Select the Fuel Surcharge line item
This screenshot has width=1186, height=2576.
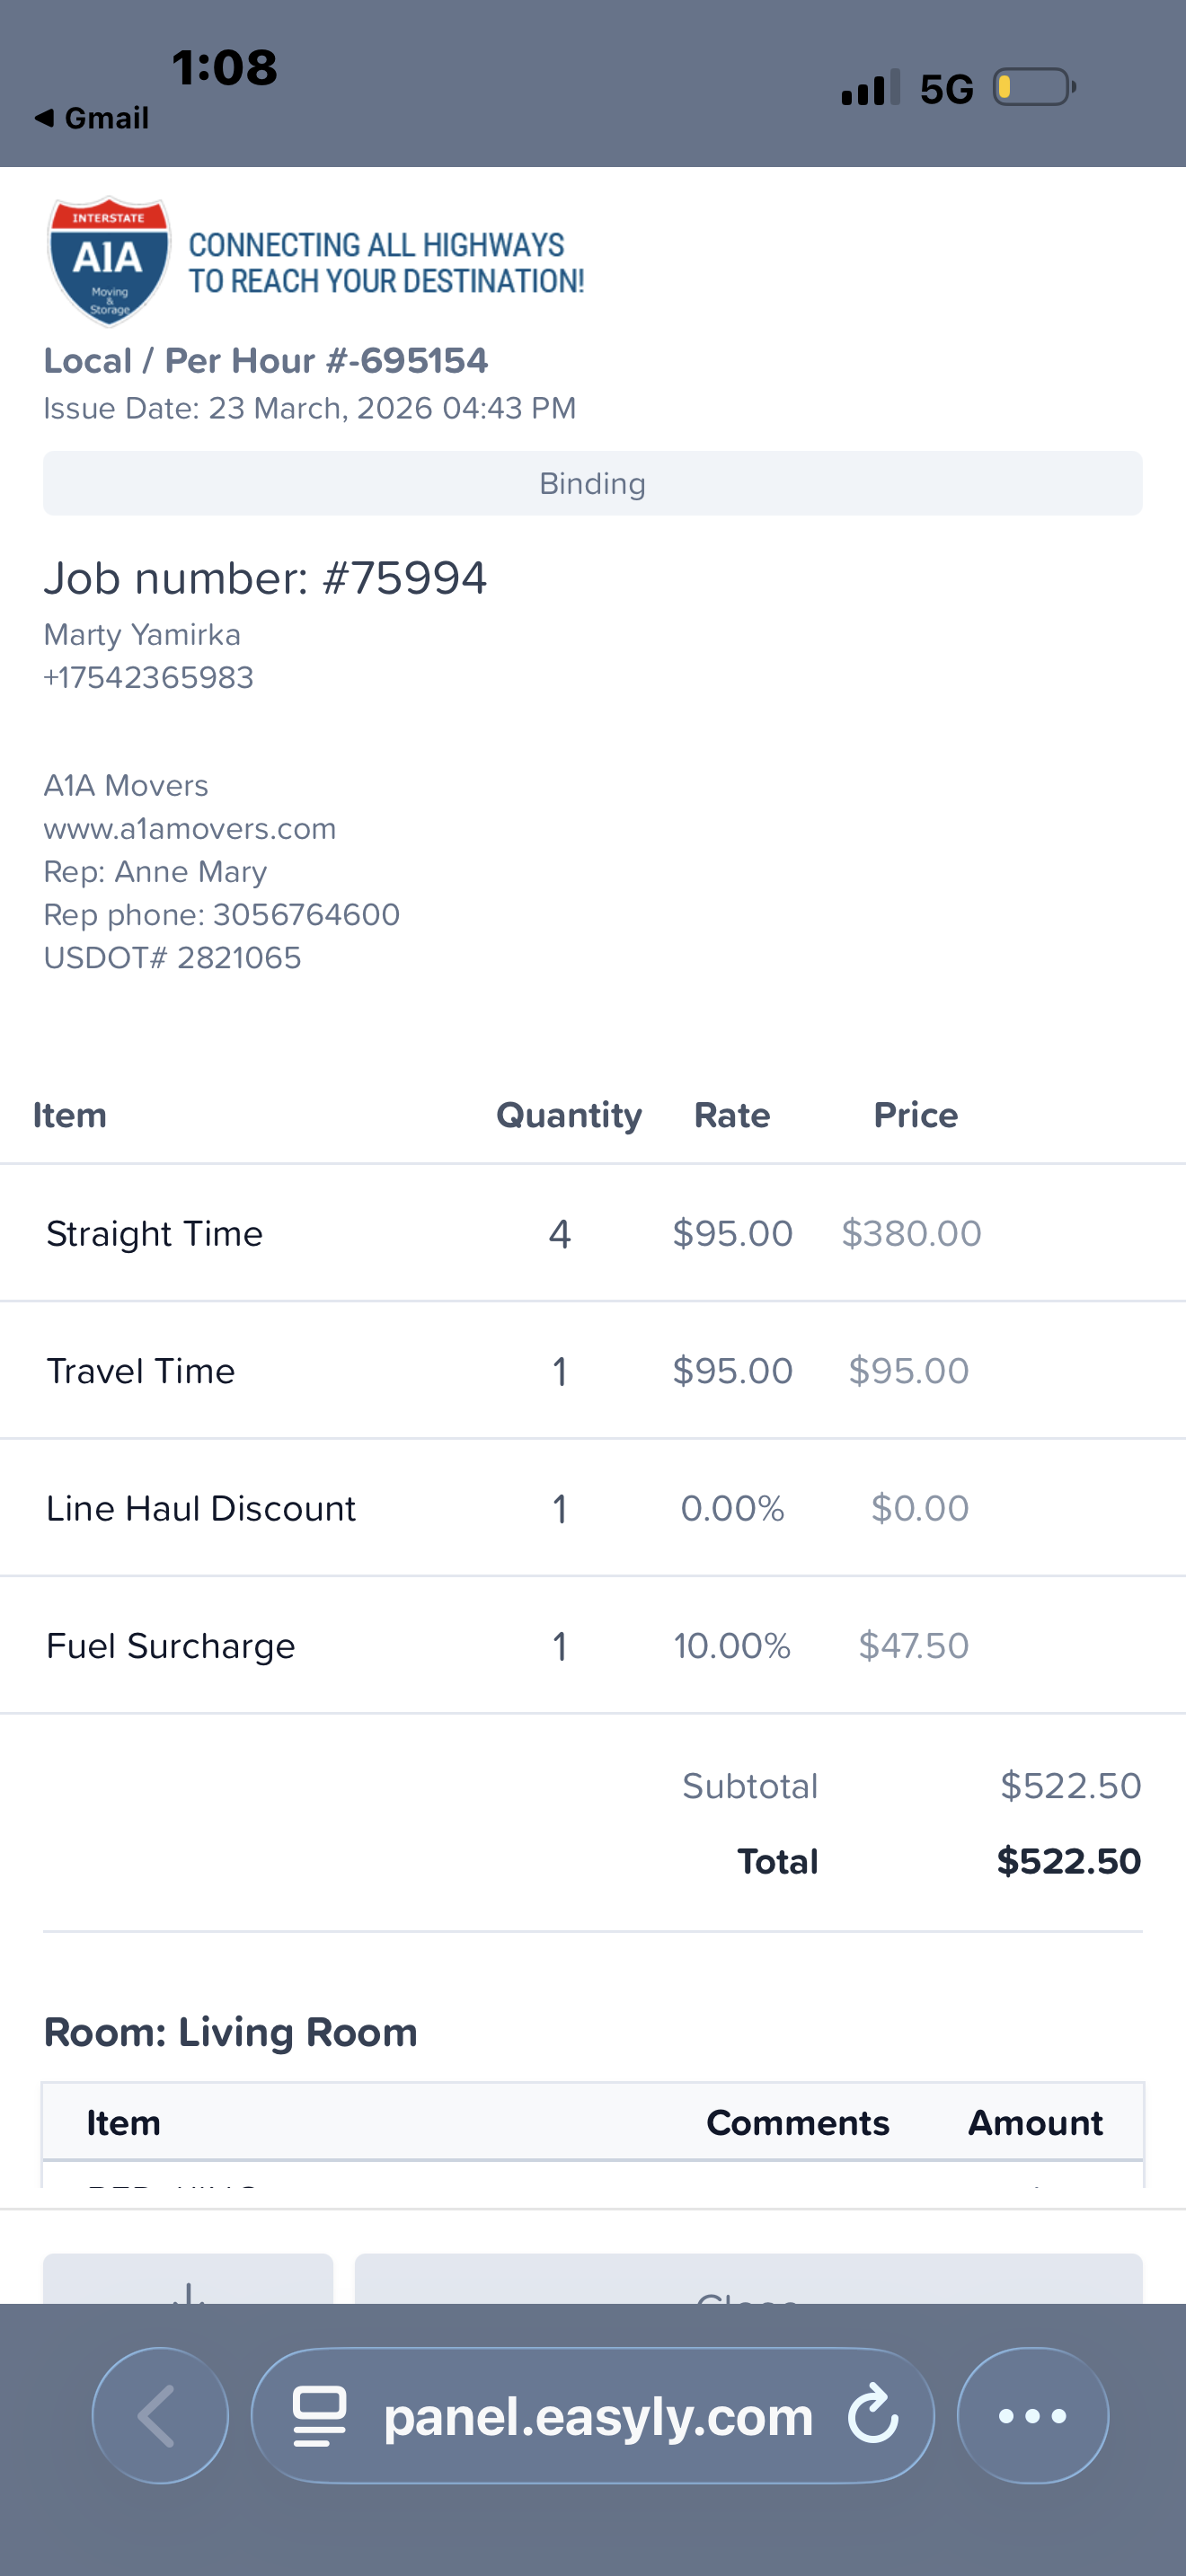171,1646
